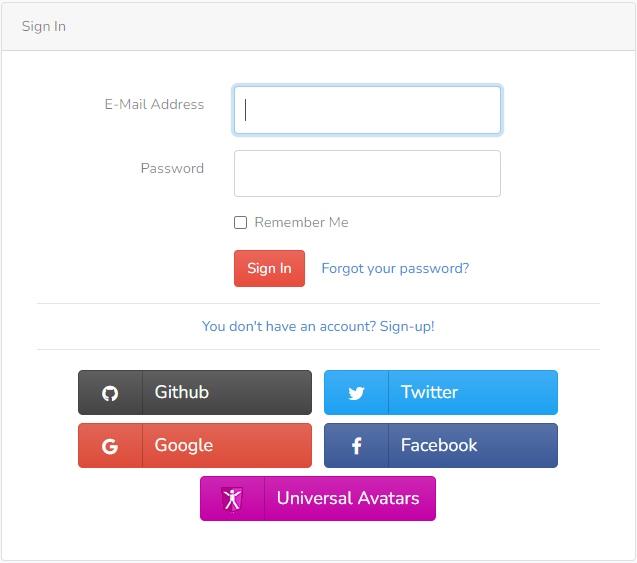Screen dimensions: 637x563
Task: Log in with the Twitter text label
Action: pyautogui.click(x=429, y=392)
